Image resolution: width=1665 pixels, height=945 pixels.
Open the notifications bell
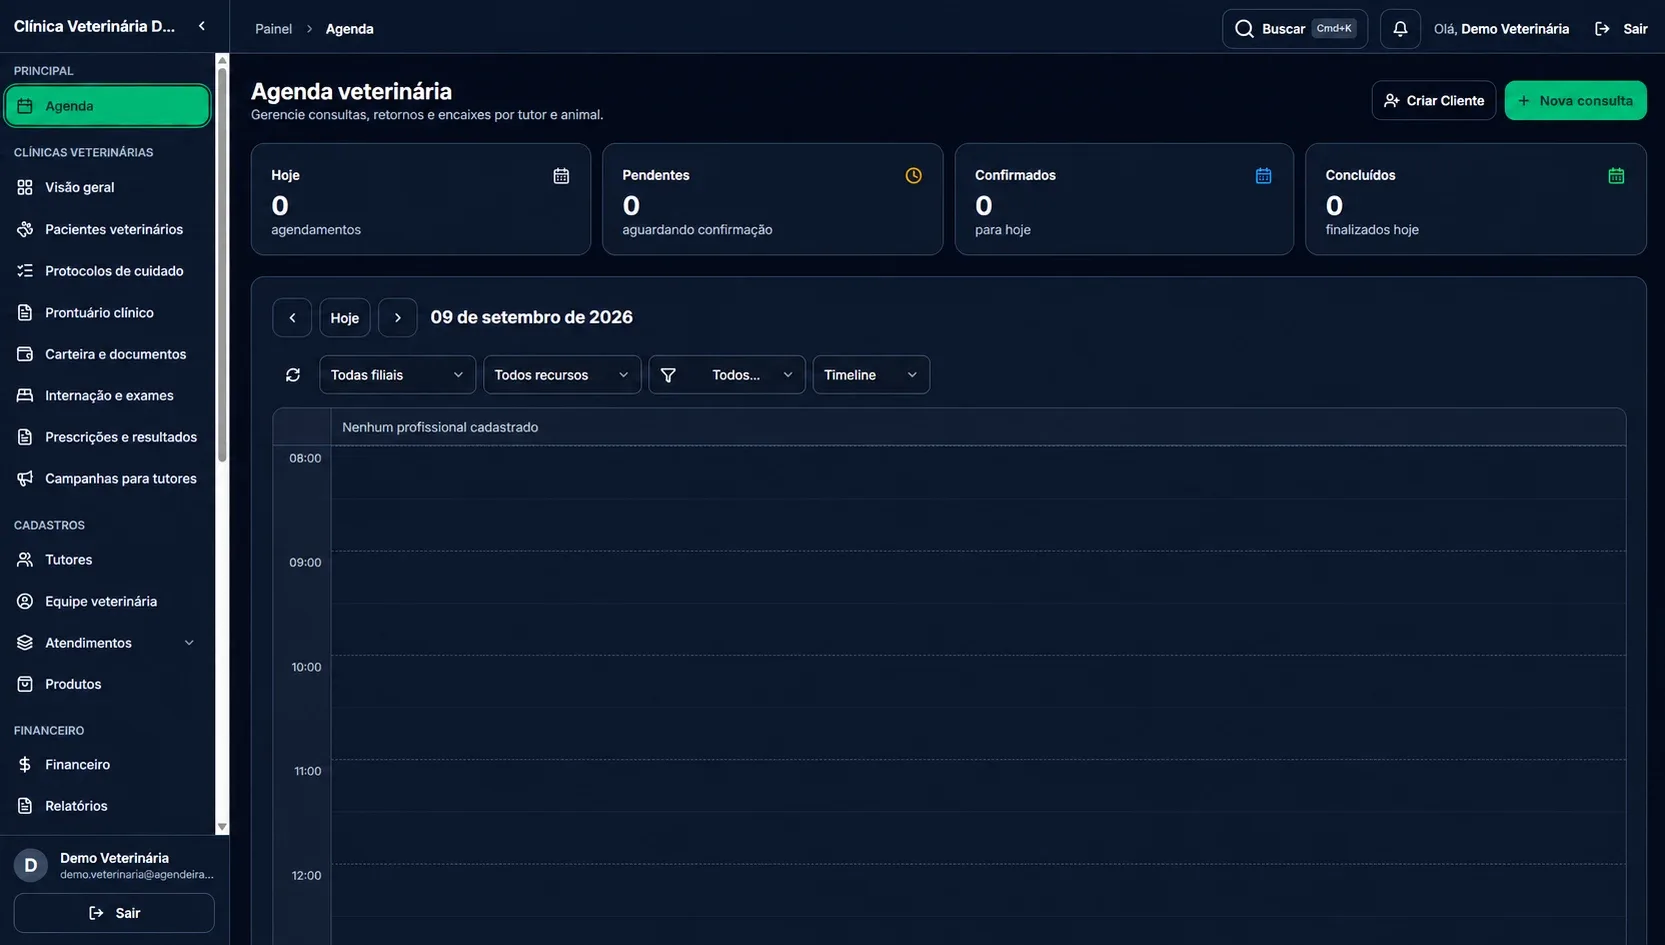(x=1400, y=29)
